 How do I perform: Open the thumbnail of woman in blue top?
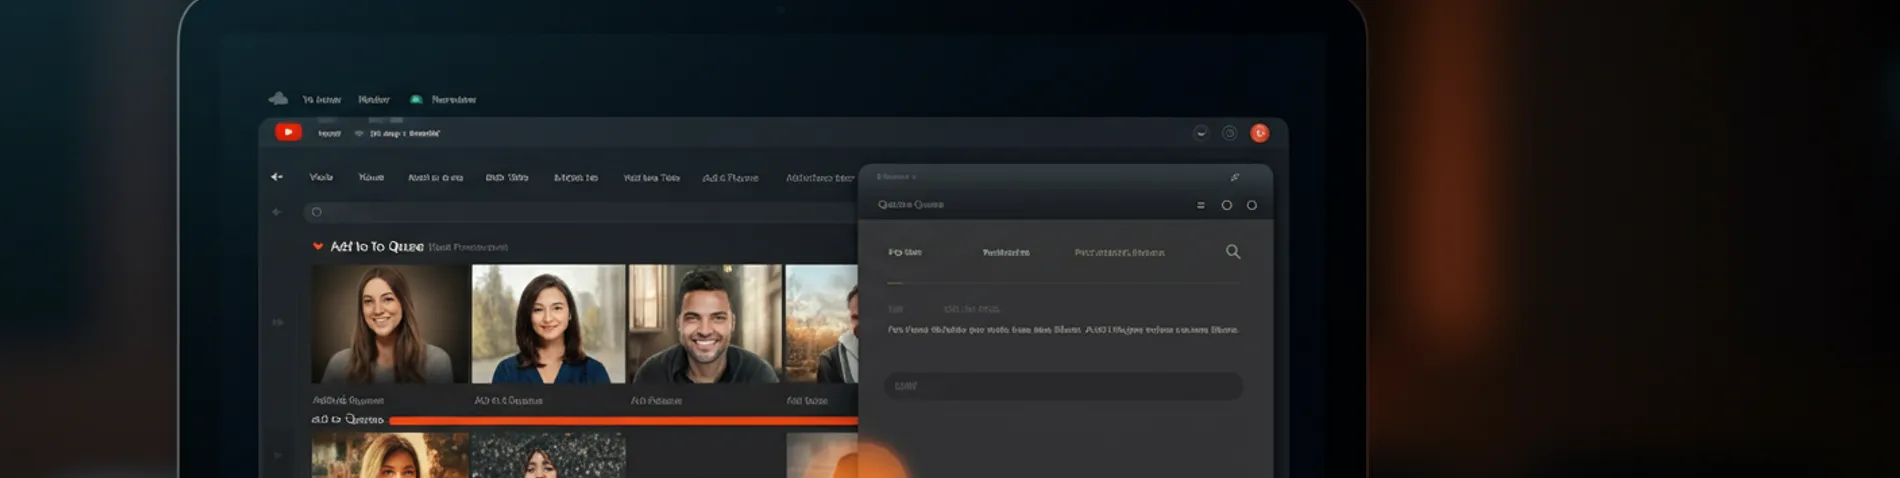point(548,324)
